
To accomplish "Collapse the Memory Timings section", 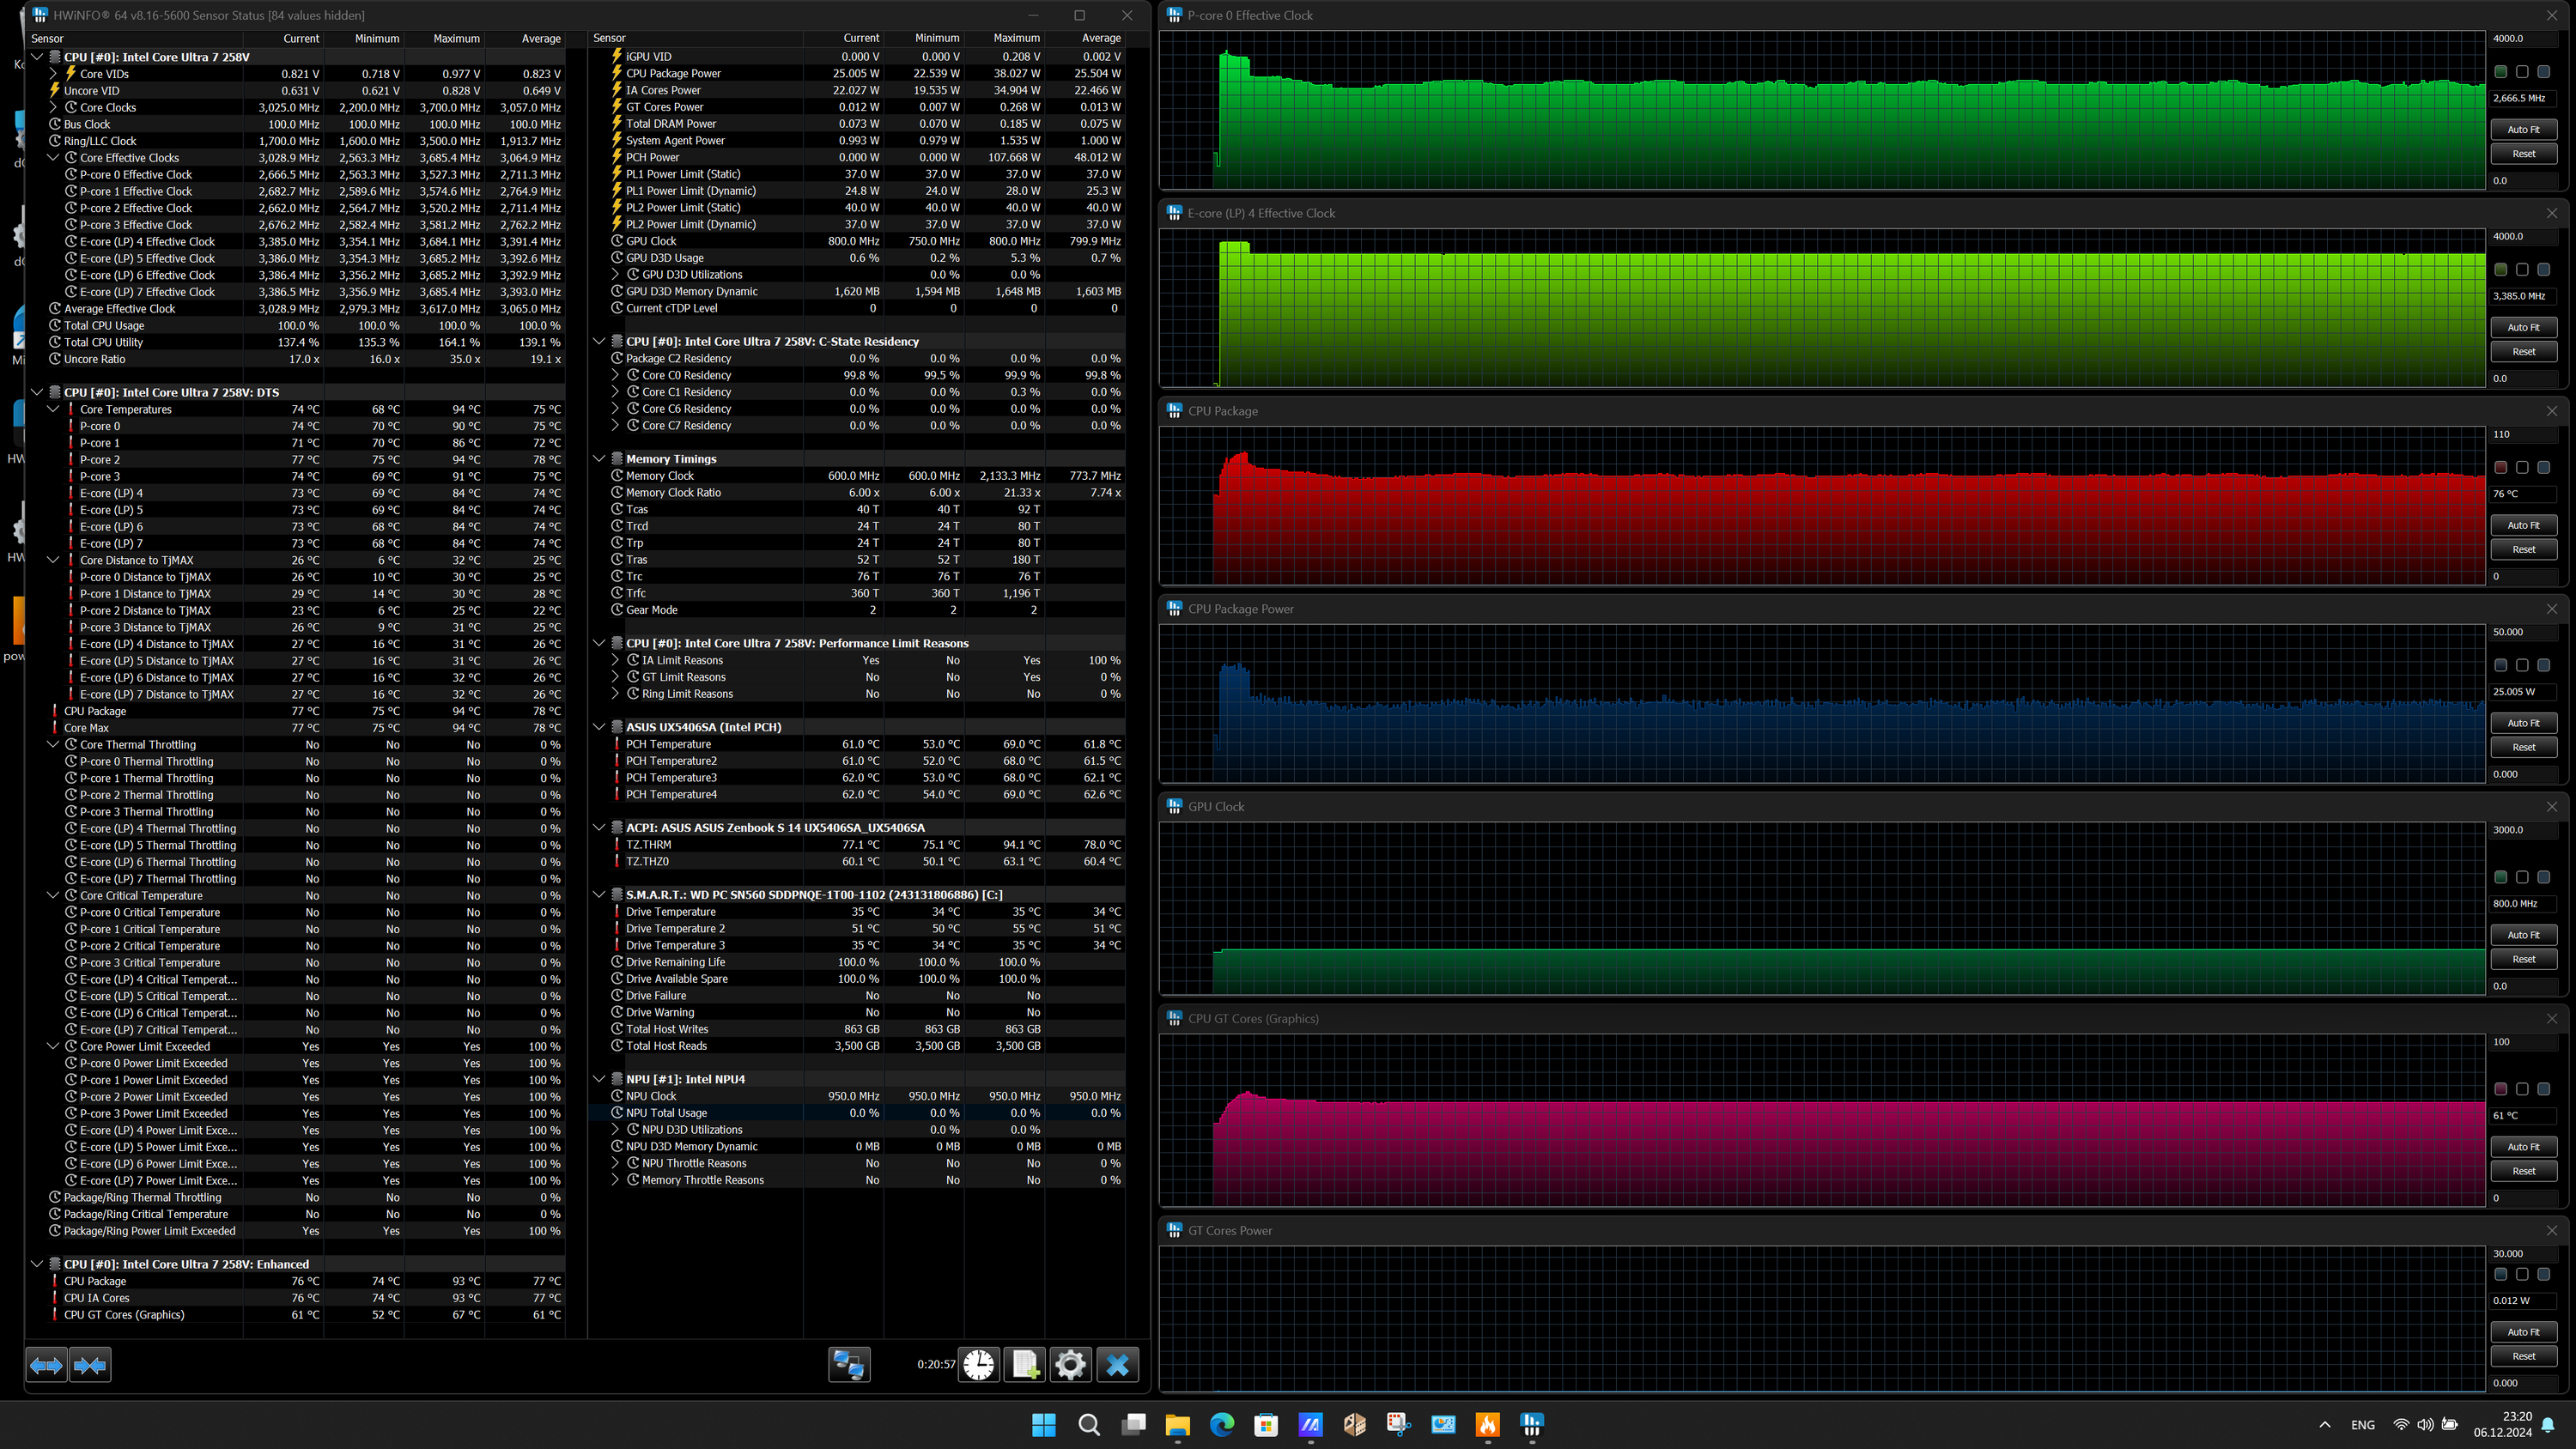I will tap(599, 459).
